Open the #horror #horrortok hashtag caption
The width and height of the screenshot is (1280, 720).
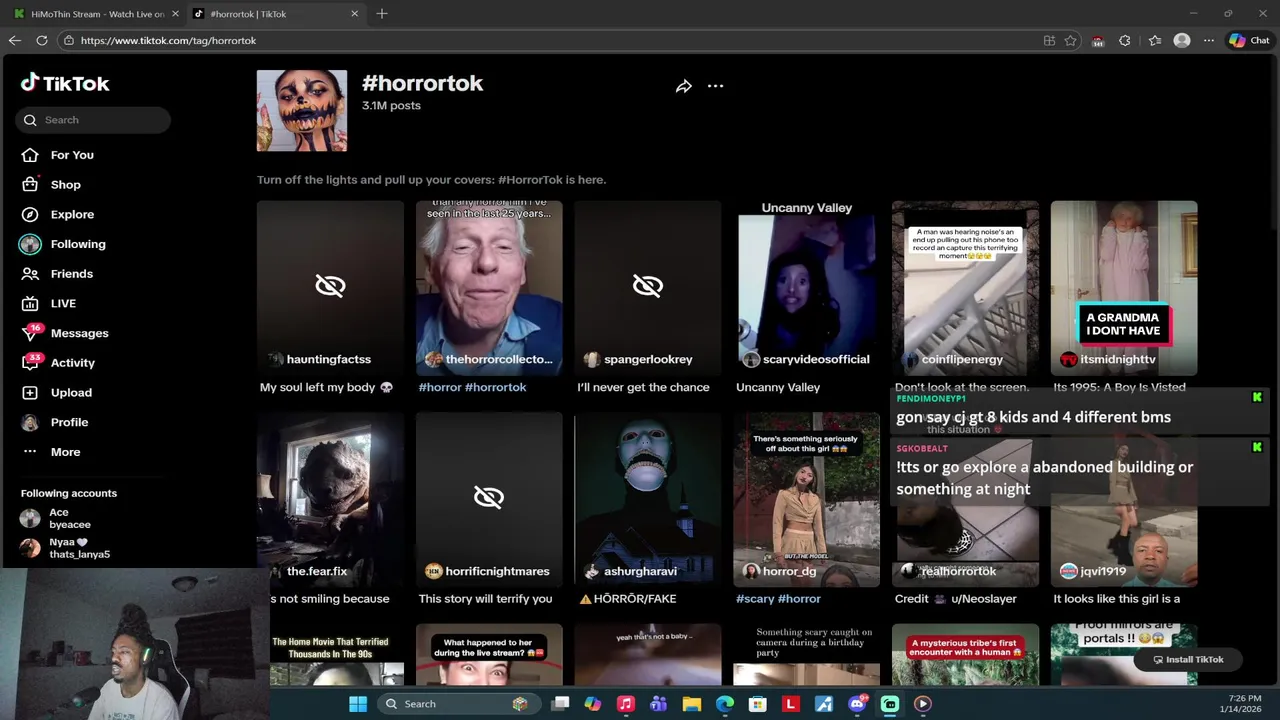pyautogui.click(x=472, y=387)
